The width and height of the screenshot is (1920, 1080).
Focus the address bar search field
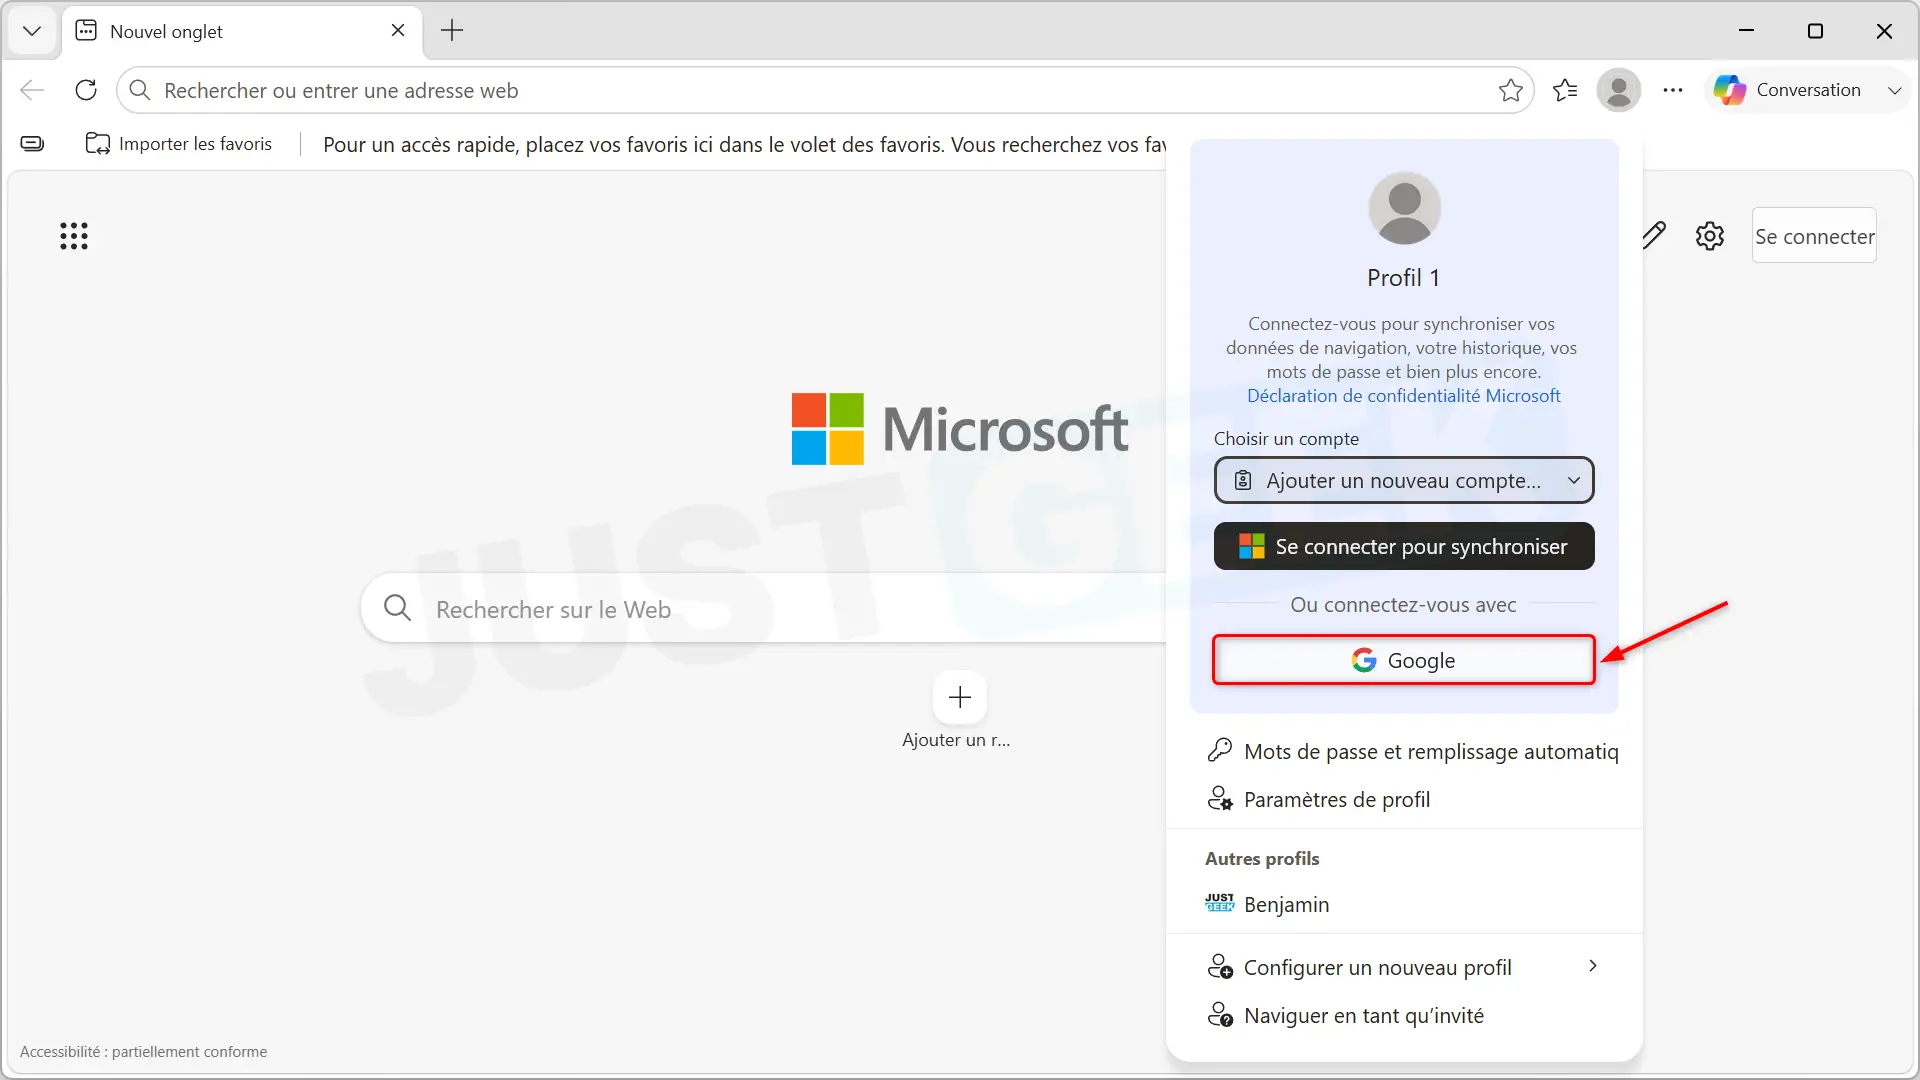coord(825,90)
